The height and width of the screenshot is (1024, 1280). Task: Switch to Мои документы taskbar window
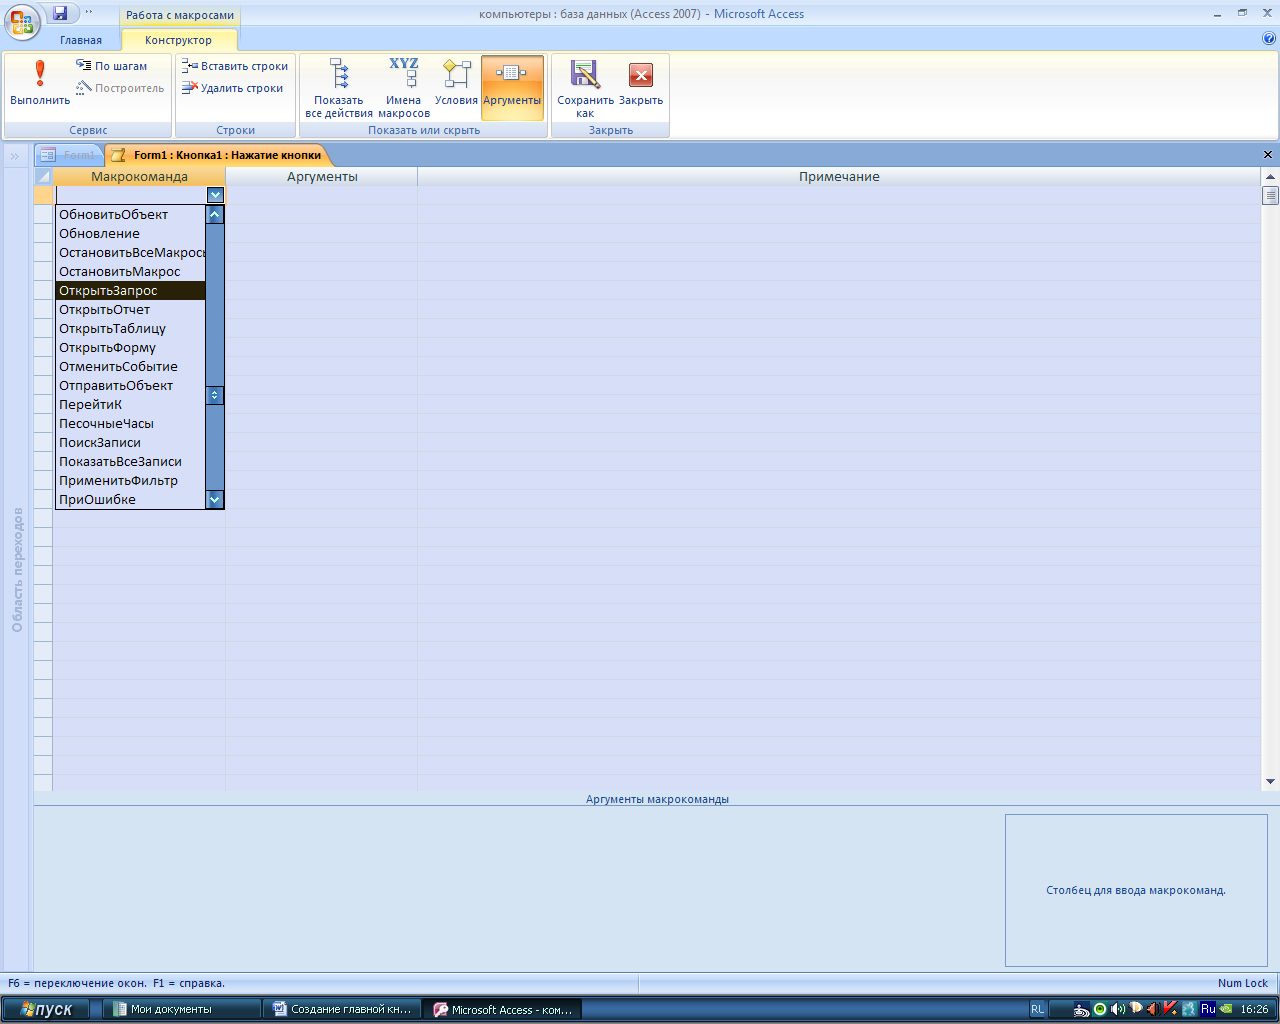pyautogui.click(x=180, y=1009)
